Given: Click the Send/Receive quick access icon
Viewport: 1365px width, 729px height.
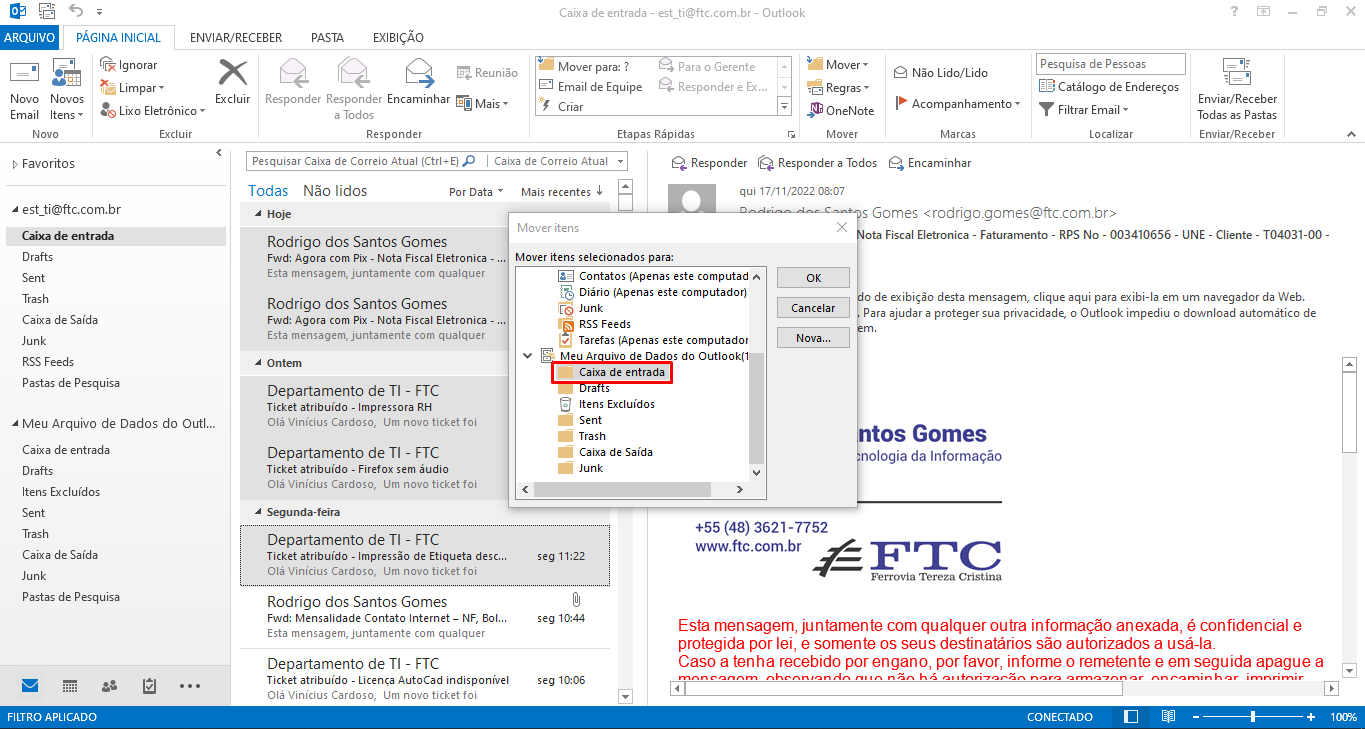Looking at the screenshot, I should tap(46, 12).
